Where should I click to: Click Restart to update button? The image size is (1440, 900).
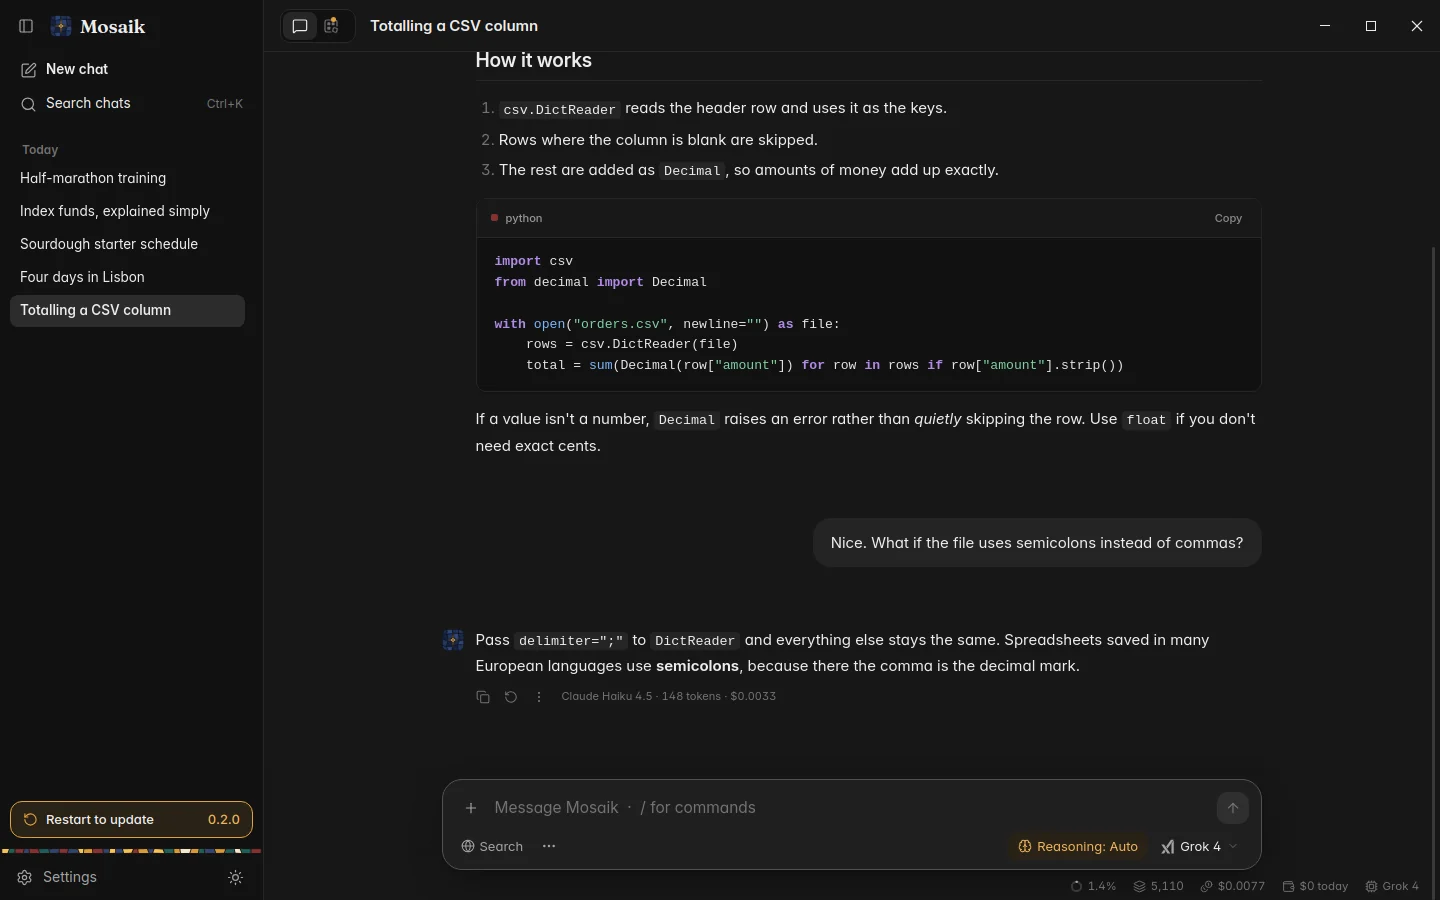pyautogui.click(x=131, y=819)
